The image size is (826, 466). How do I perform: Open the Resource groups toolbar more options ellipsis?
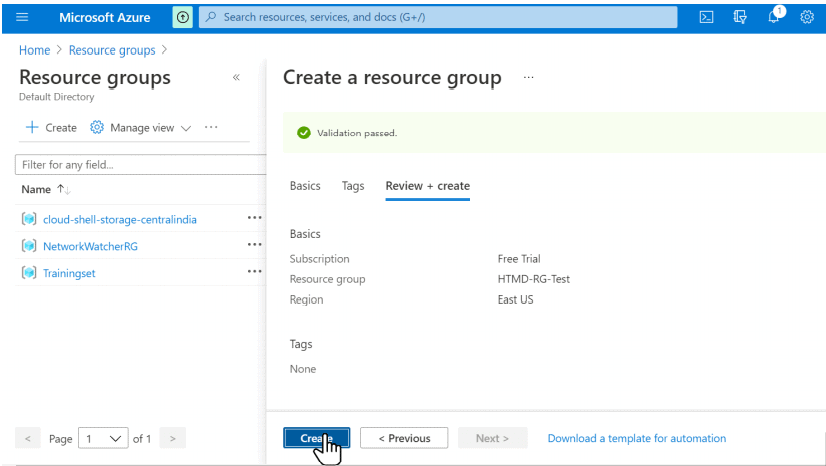pyautogui.click(x=211, y=127)
